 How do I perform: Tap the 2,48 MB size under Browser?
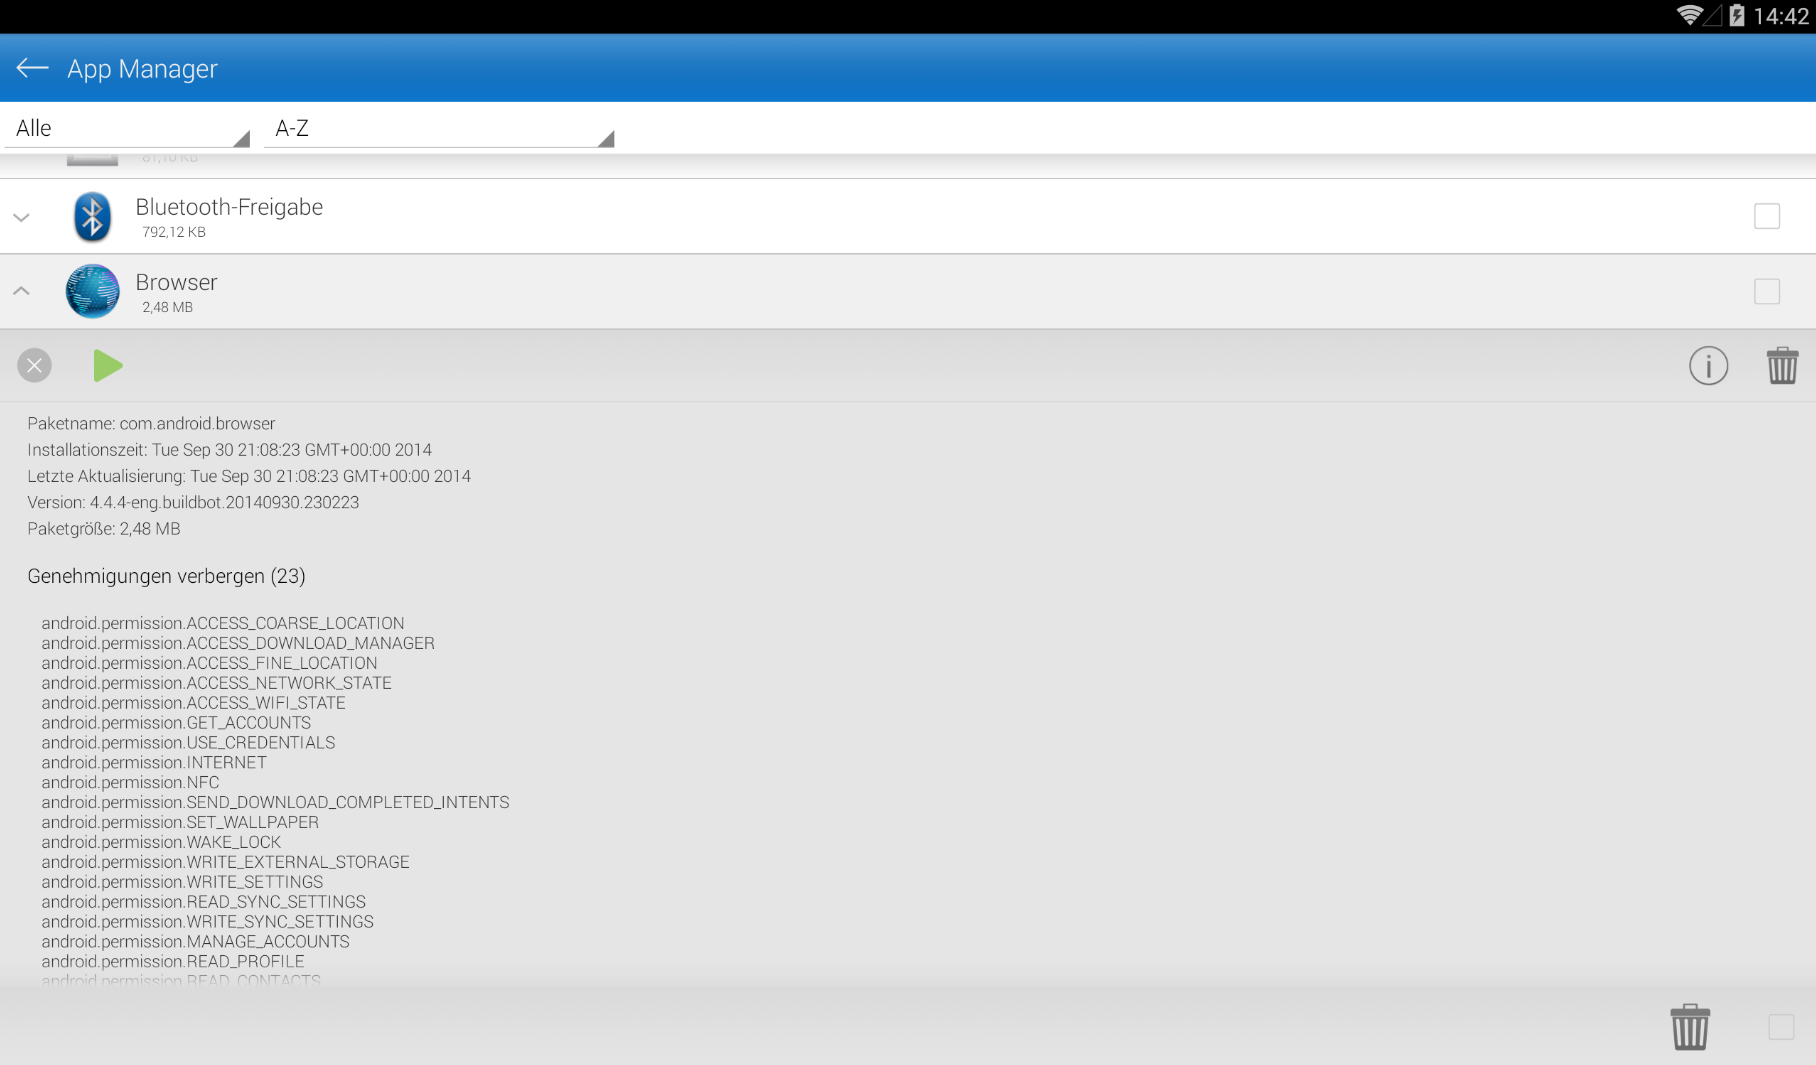tap(167, 307)
